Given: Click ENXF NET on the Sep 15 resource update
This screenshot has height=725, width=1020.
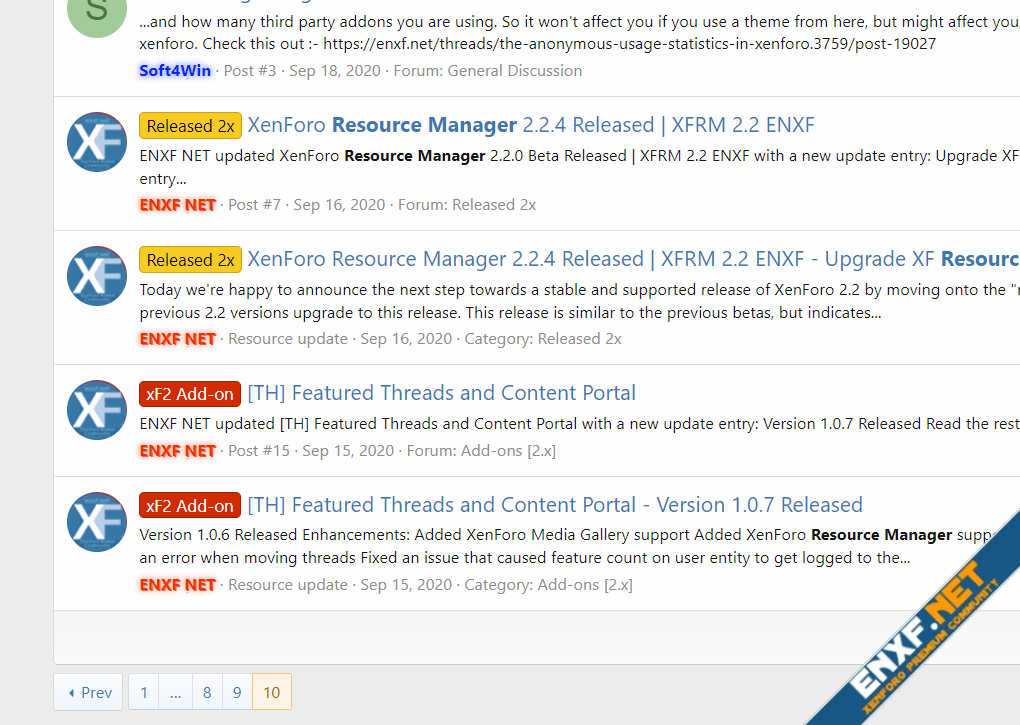Looking at the screenshot, I should (x=178, y=585).
